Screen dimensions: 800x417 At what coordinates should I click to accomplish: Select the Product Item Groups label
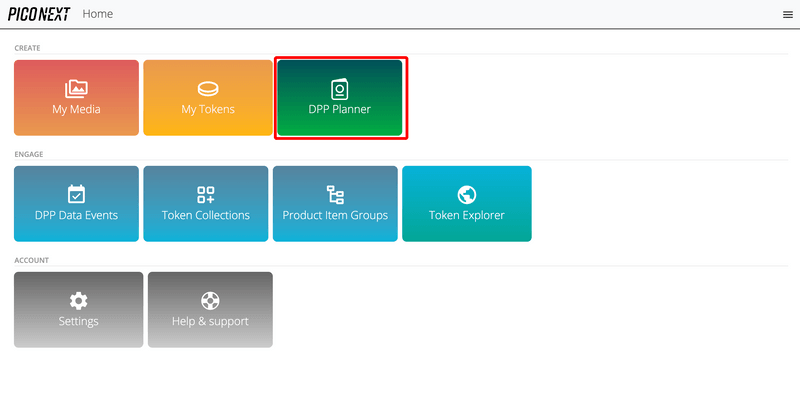pos(335,215)
